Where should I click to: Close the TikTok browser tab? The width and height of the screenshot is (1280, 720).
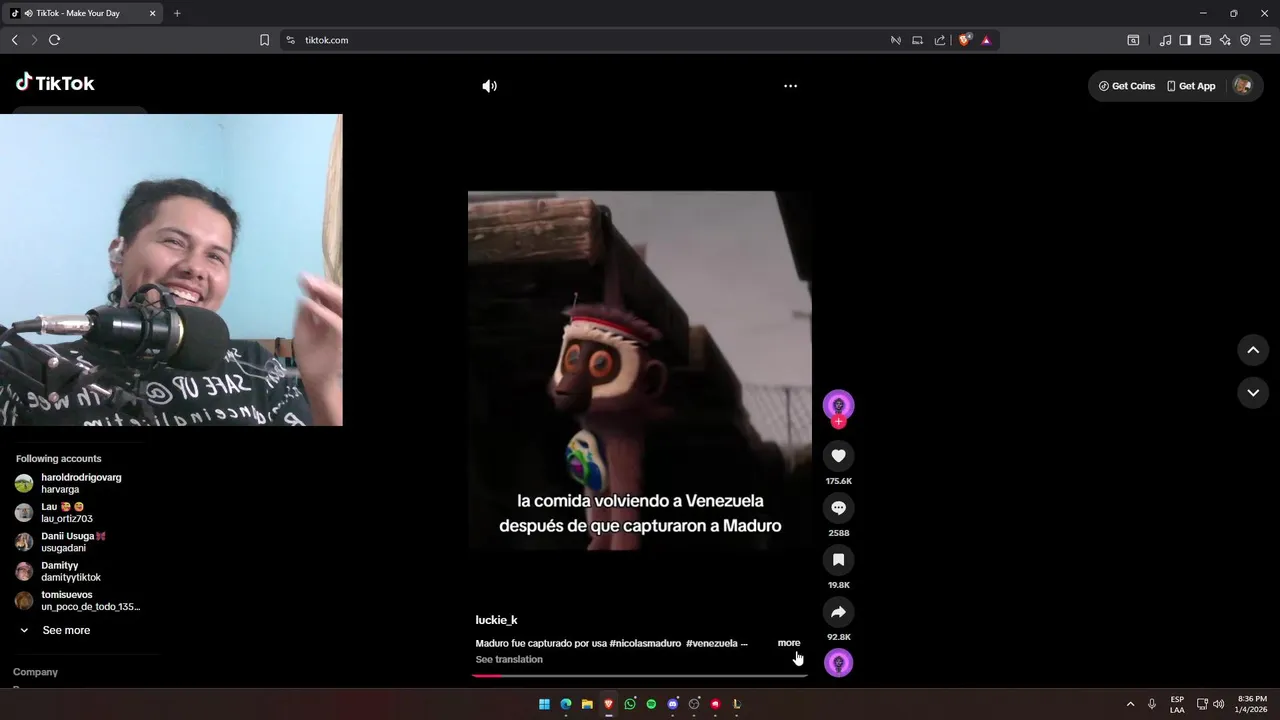point(152,13)
